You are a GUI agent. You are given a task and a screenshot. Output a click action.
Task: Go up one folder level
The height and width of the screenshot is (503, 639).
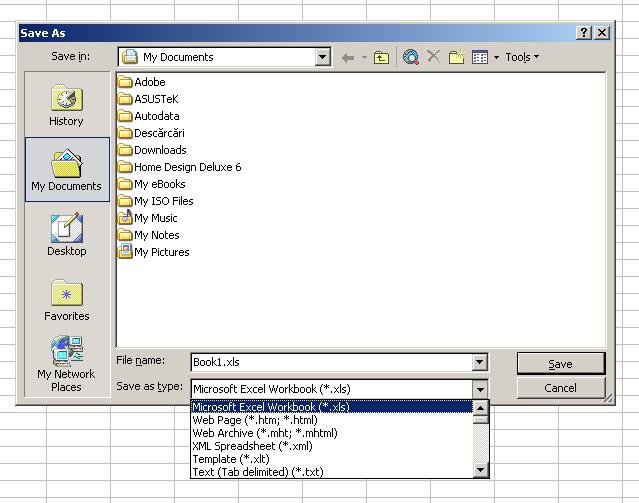pos(381,58)
